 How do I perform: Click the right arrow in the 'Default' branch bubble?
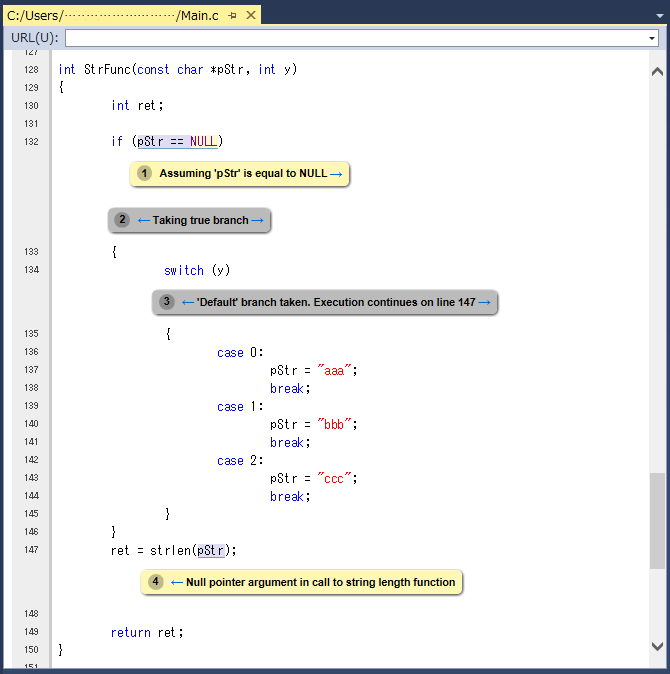484,302
